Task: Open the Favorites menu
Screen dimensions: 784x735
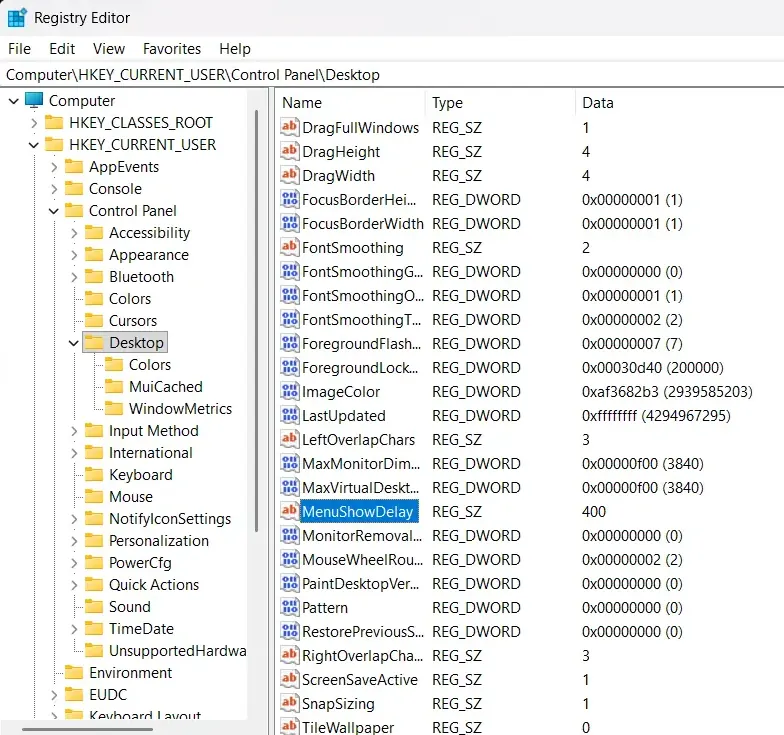Action: 172,49
